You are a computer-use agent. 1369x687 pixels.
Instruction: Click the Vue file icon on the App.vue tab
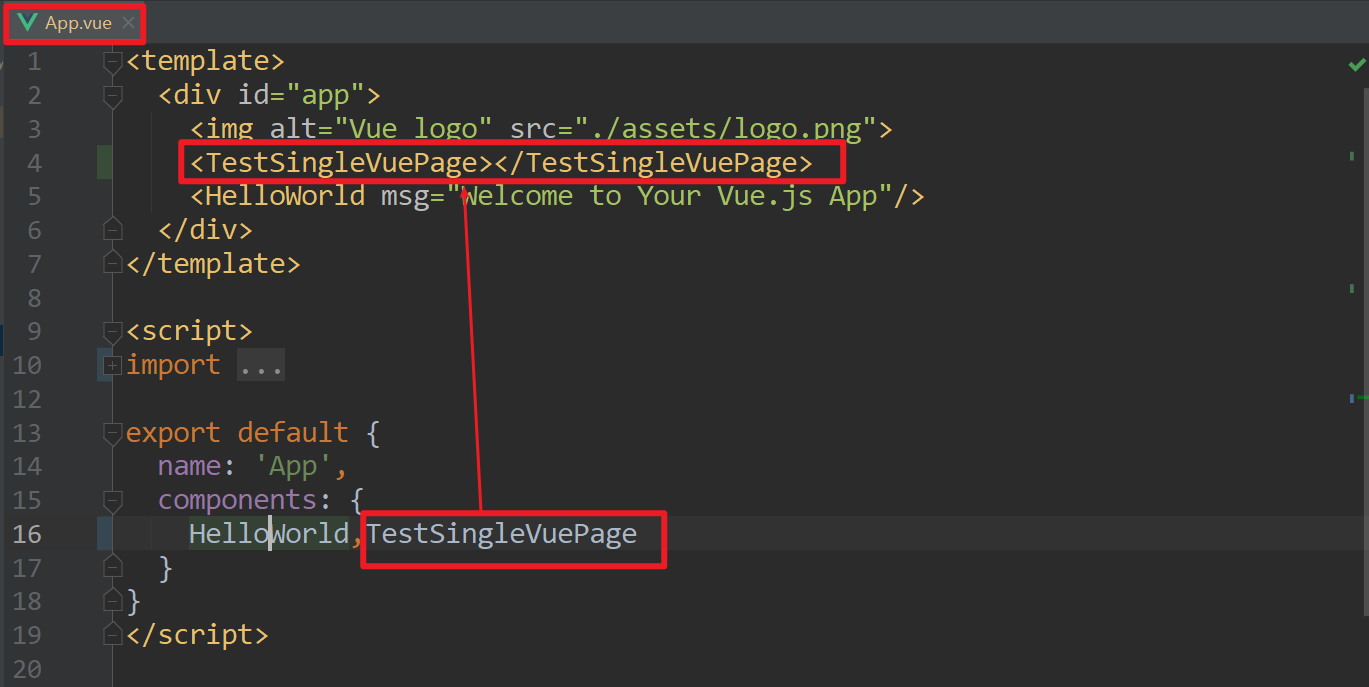coord(28,23)
